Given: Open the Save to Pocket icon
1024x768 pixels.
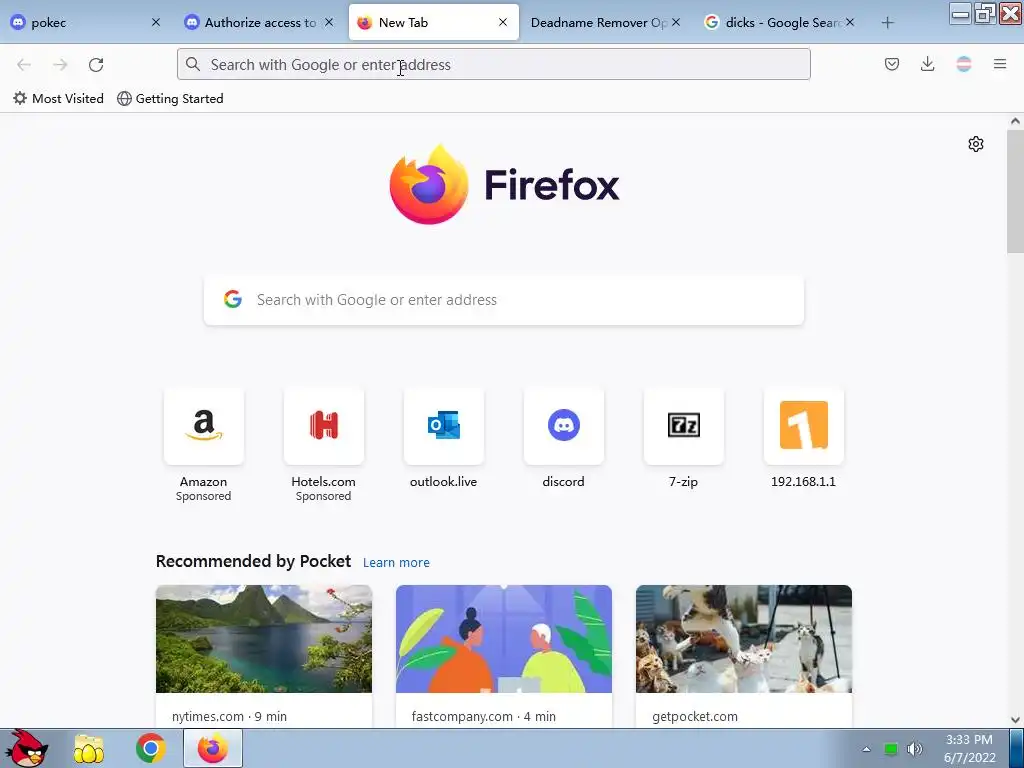Looking at the screenshot, I should (x=891, y=64).
